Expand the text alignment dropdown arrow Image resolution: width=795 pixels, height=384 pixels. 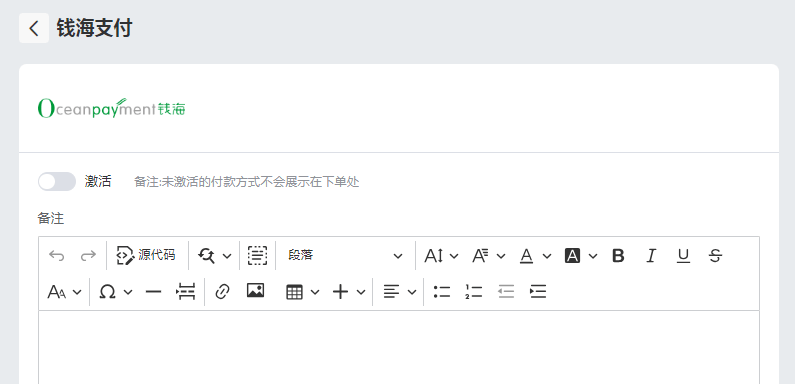coord(412,292)
